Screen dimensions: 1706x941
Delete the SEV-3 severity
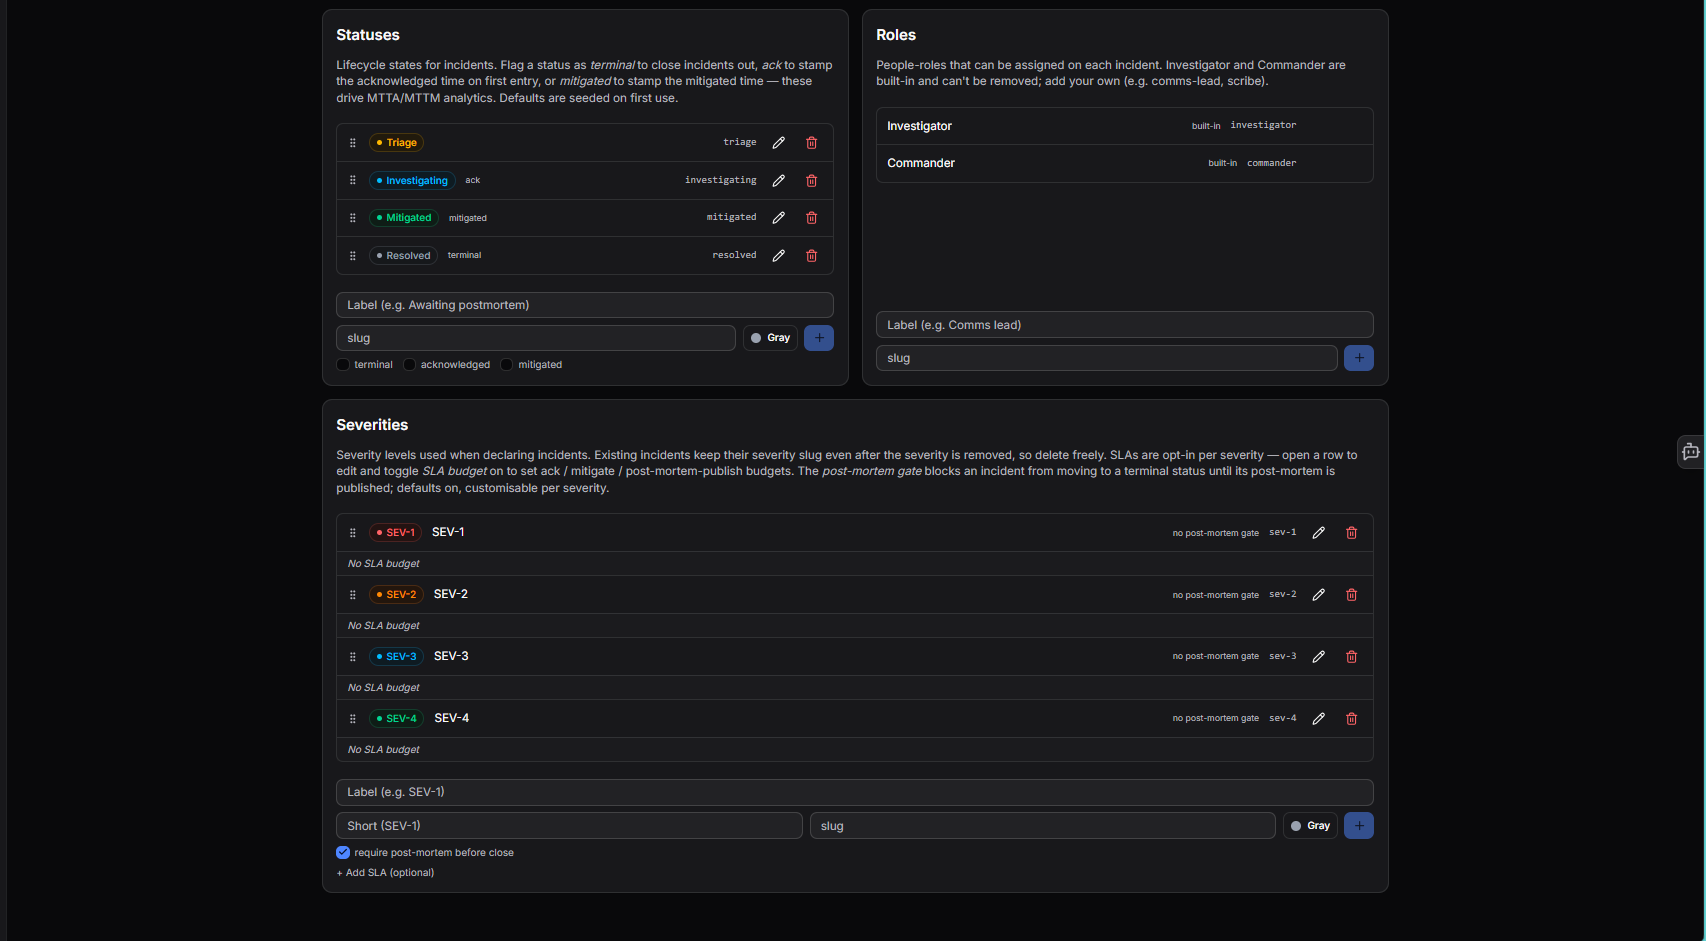pos(1351,657)
